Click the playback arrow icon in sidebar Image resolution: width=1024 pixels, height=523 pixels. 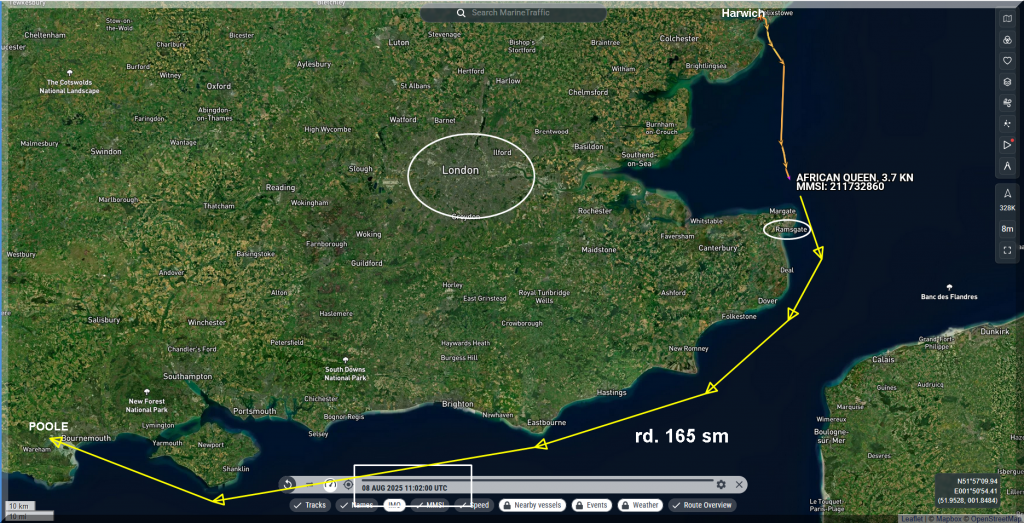1007,145
